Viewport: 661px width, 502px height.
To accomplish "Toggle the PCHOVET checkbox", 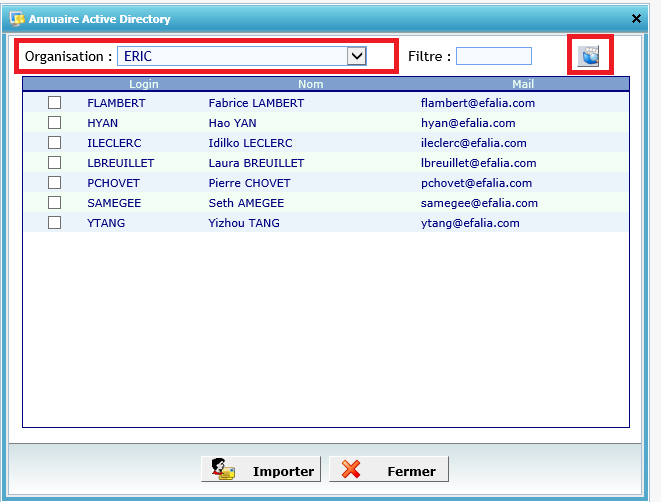I will [55, 183].
